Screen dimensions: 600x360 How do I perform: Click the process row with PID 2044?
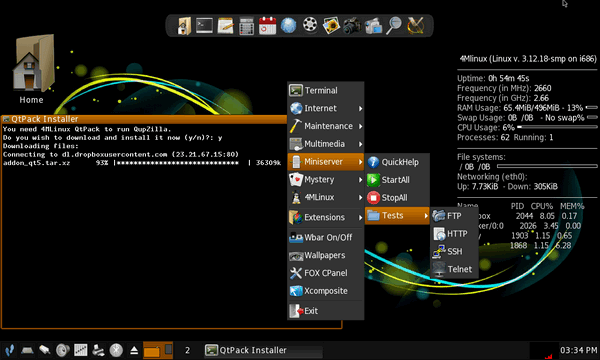[527, 216]
